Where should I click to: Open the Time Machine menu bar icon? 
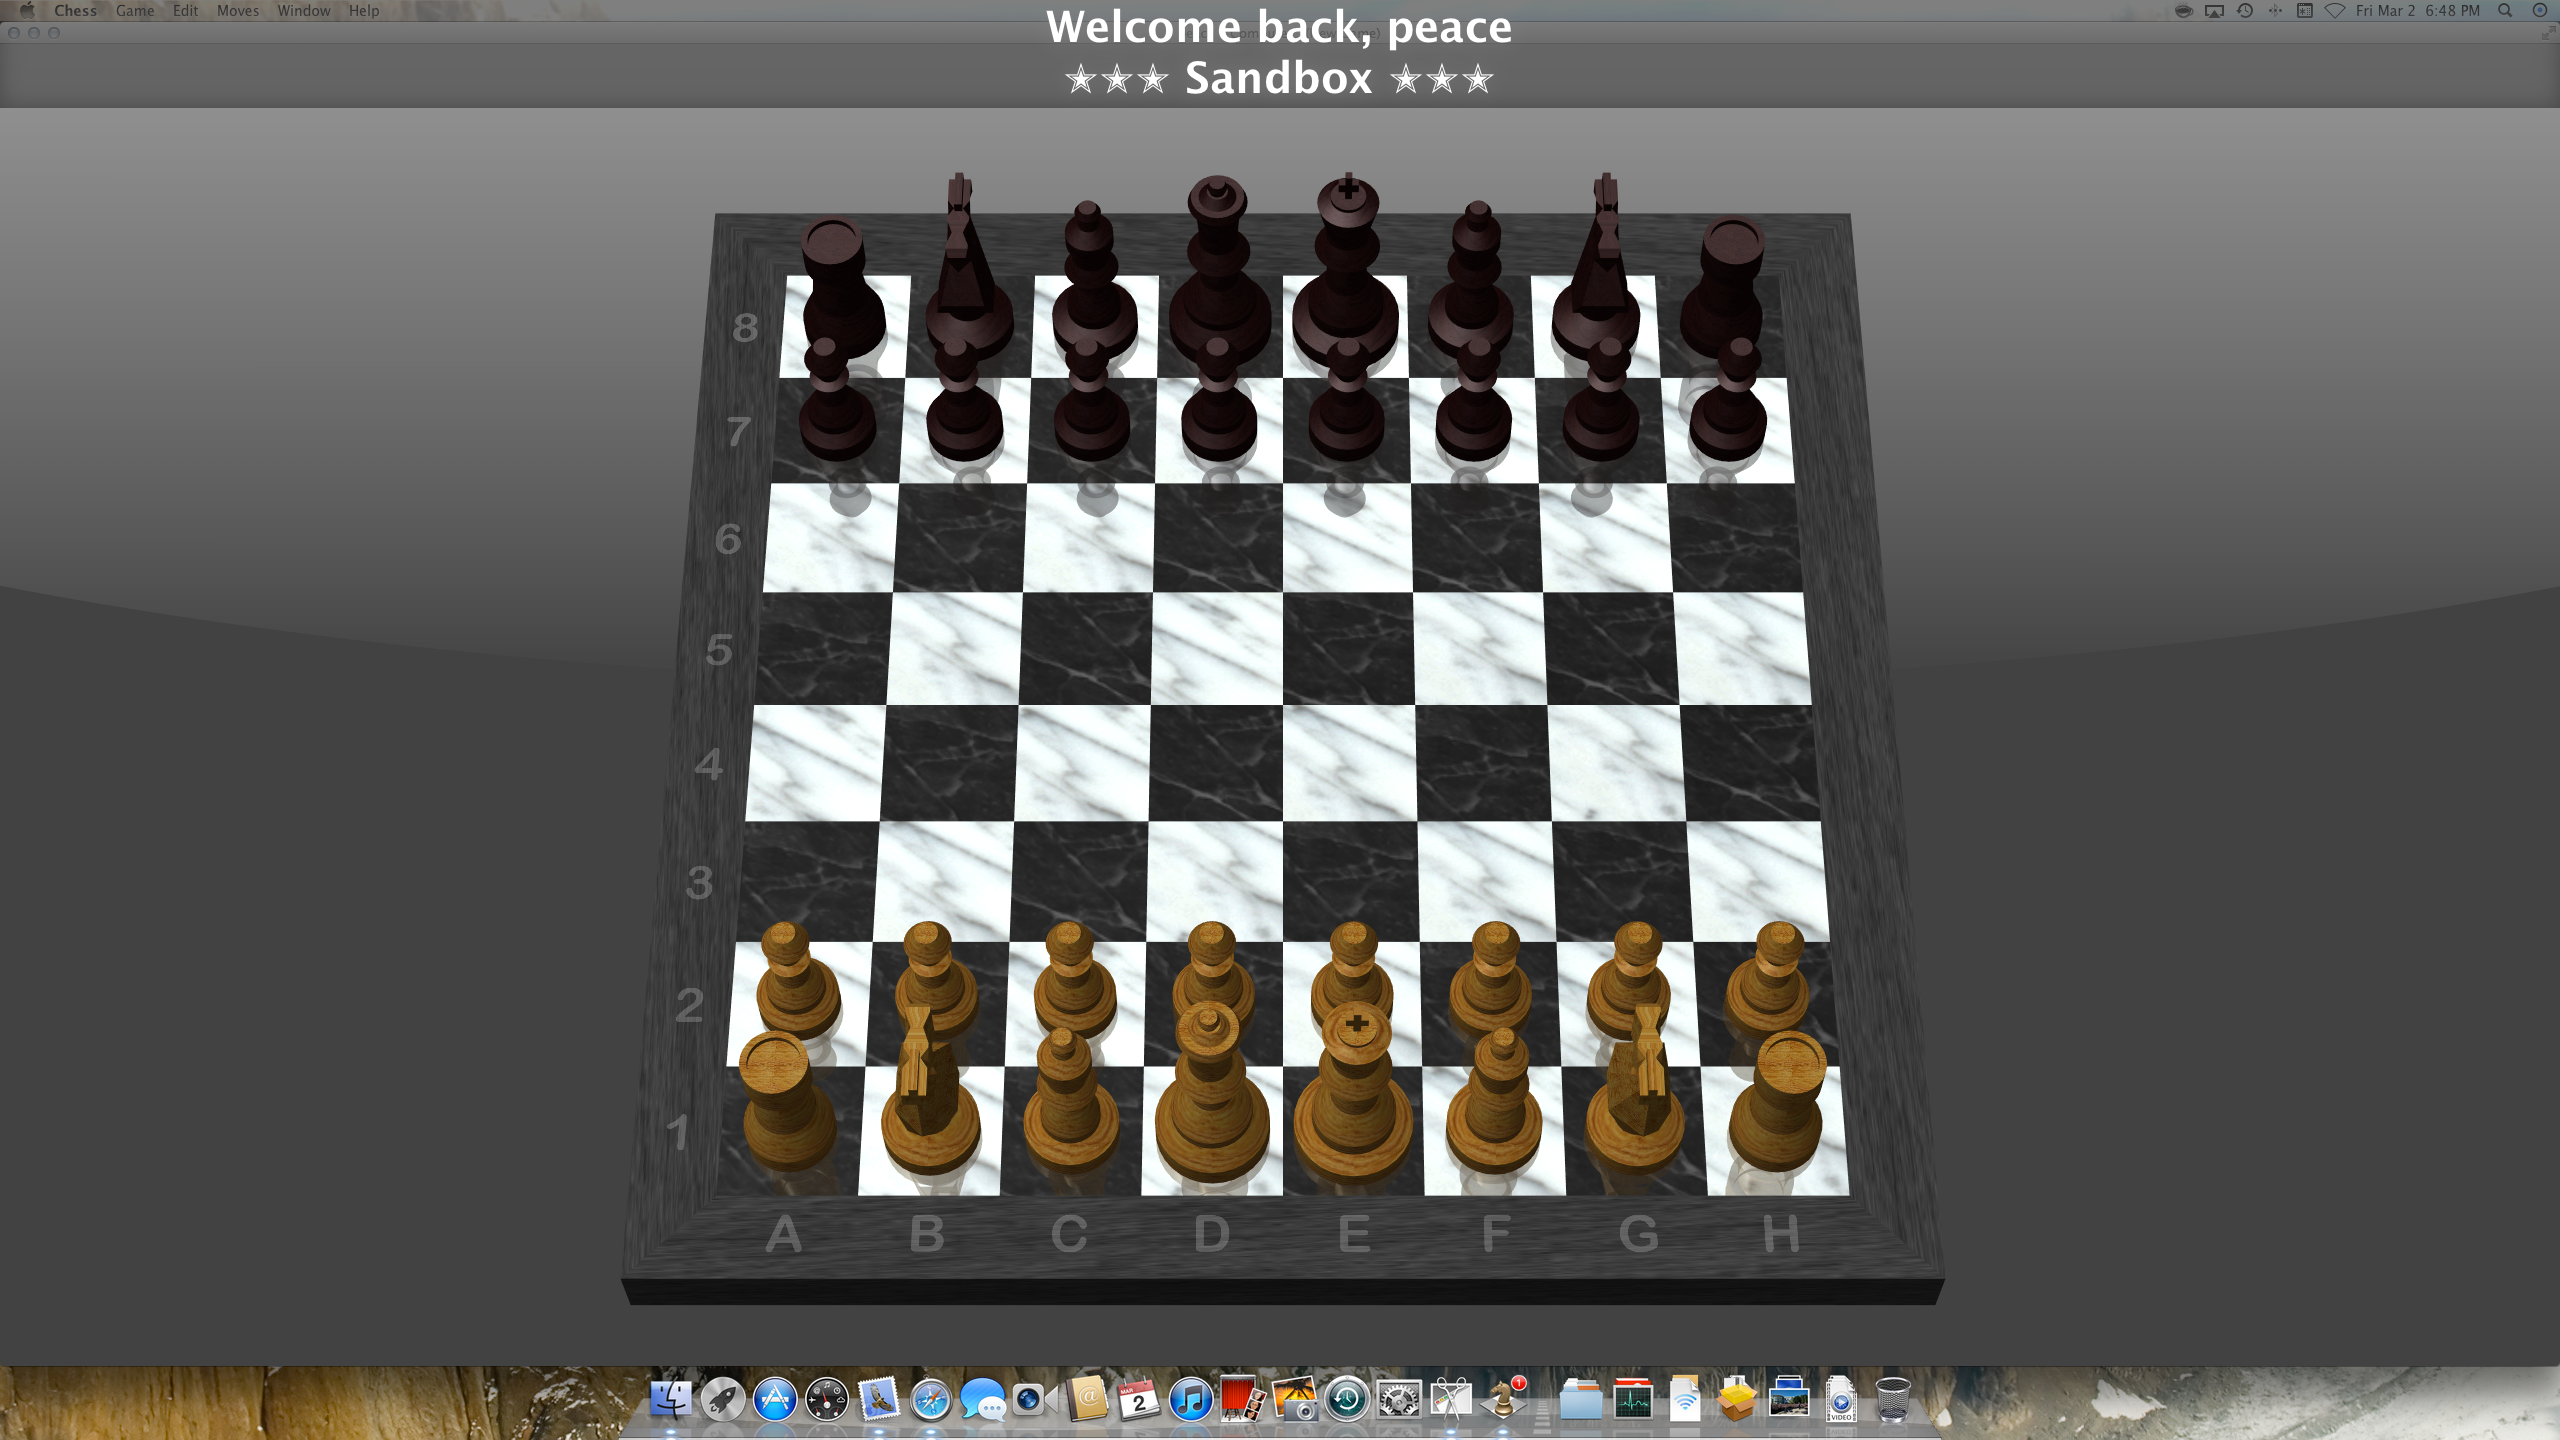[x=2245, y=11]
